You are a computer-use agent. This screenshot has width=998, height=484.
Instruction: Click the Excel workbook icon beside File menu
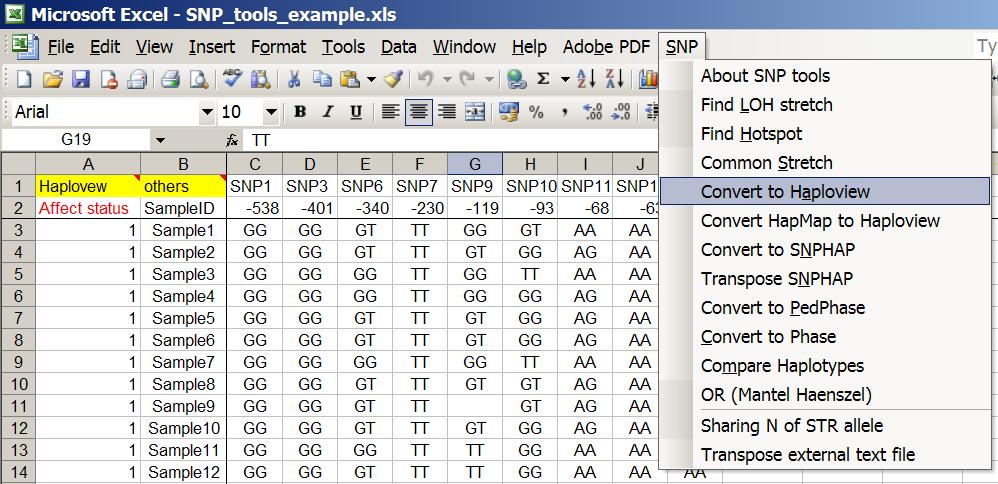(26, 46)
